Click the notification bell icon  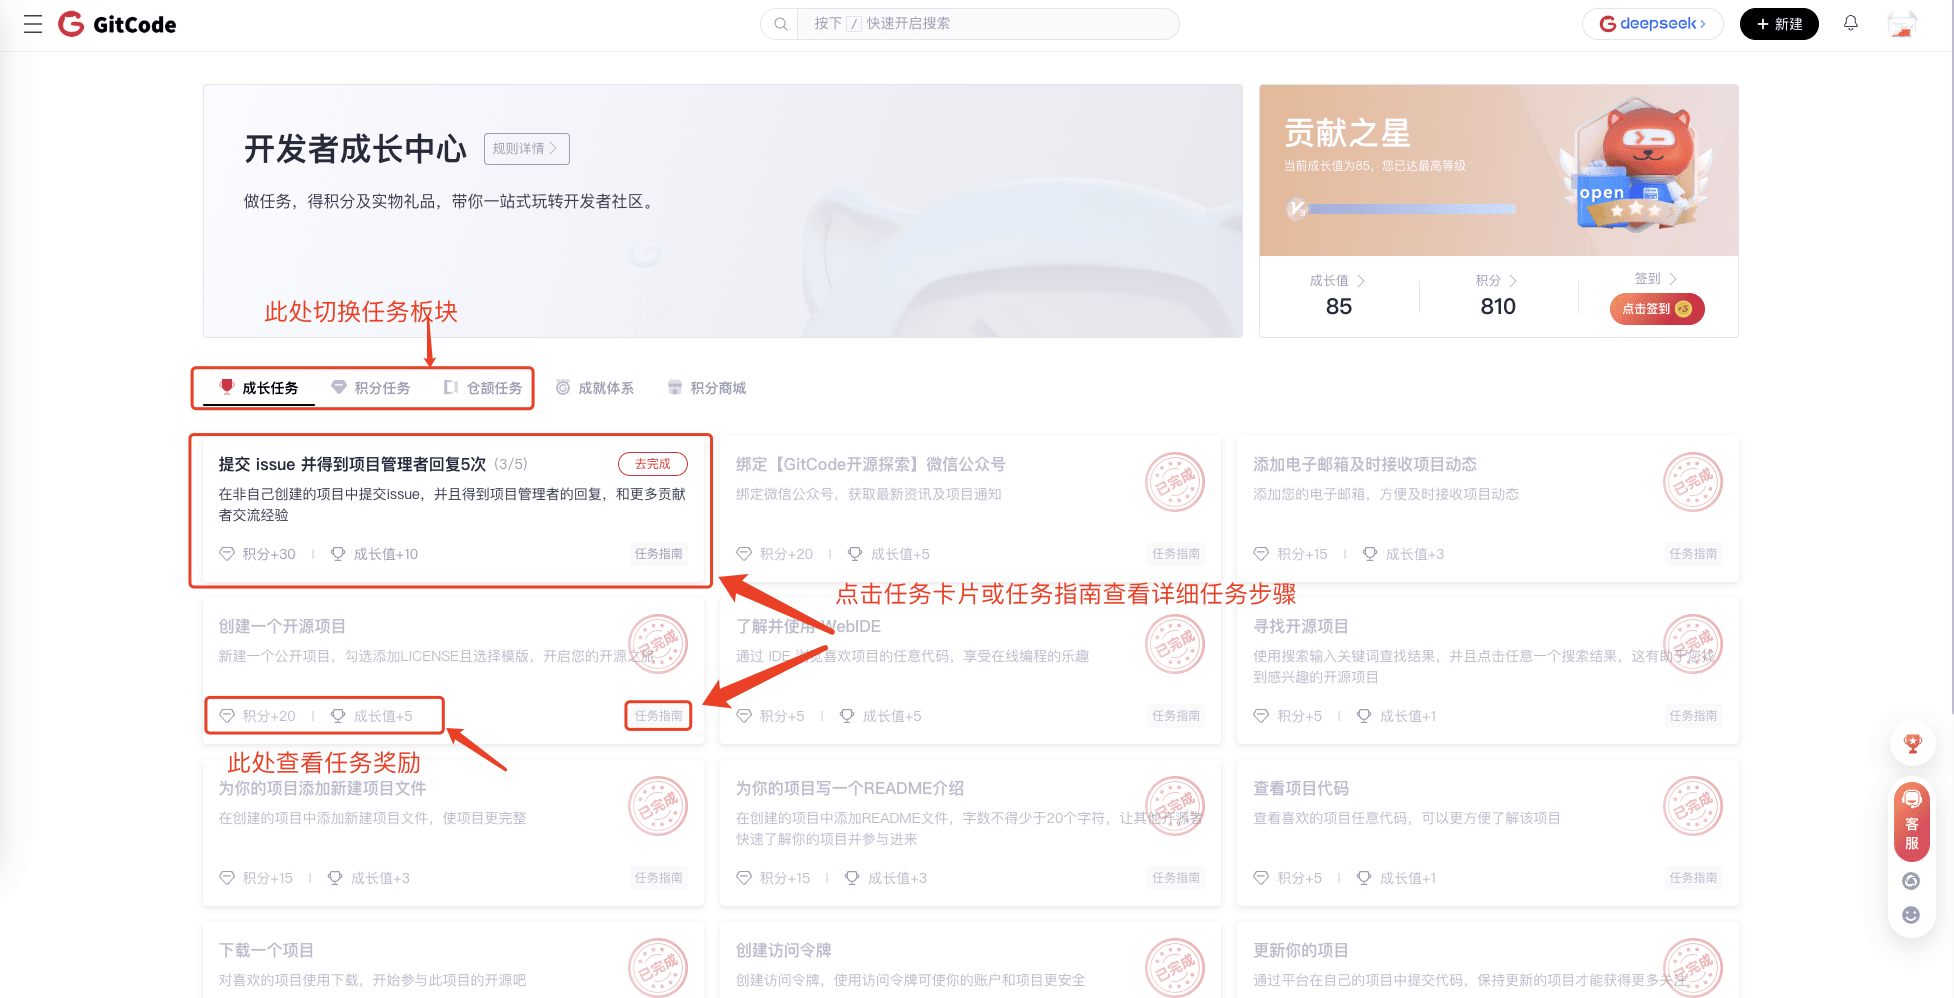pyautogui.click(x=1850, y=23)
